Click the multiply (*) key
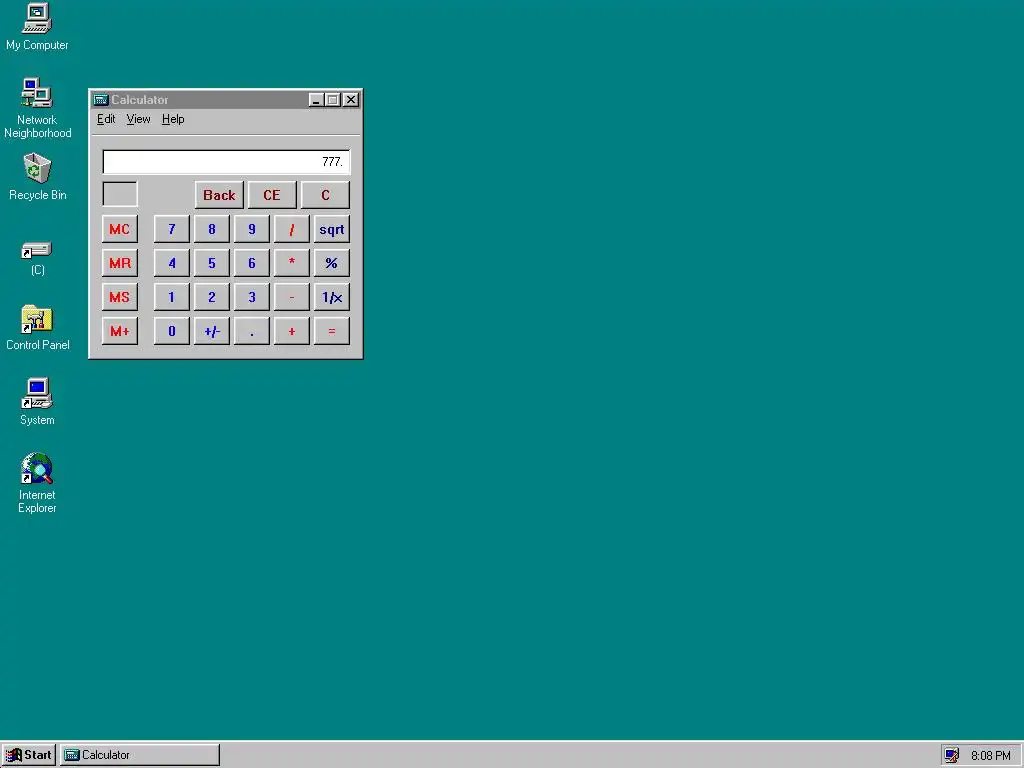This screenshot has height=768, width=1024. tap(292, 263)
